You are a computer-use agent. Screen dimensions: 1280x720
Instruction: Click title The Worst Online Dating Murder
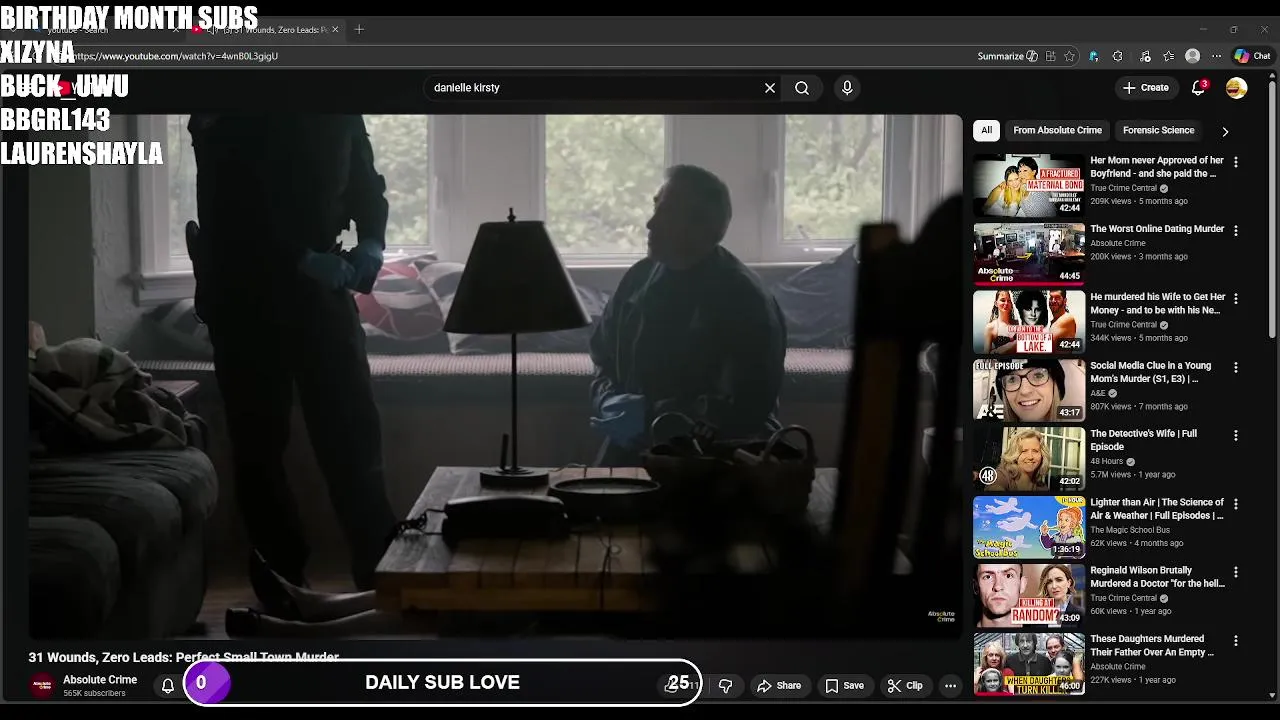[1157, 229]
